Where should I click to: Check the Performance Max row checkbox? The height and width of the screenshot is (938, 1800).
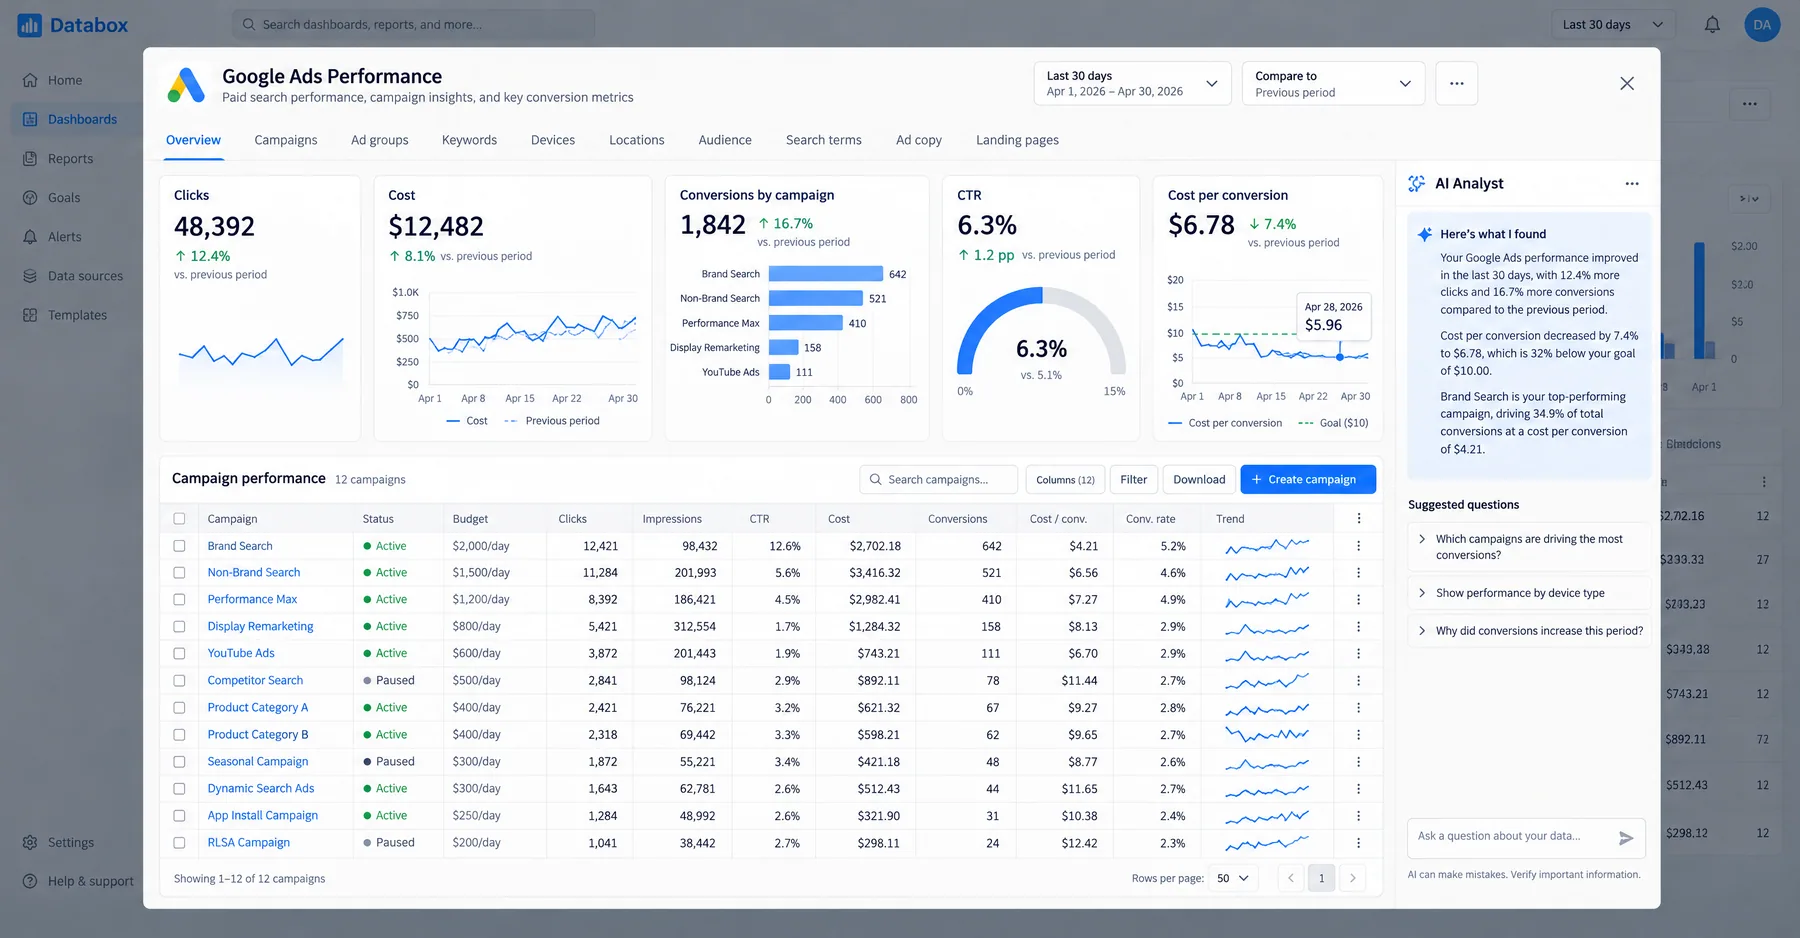(x=180, y=600)
